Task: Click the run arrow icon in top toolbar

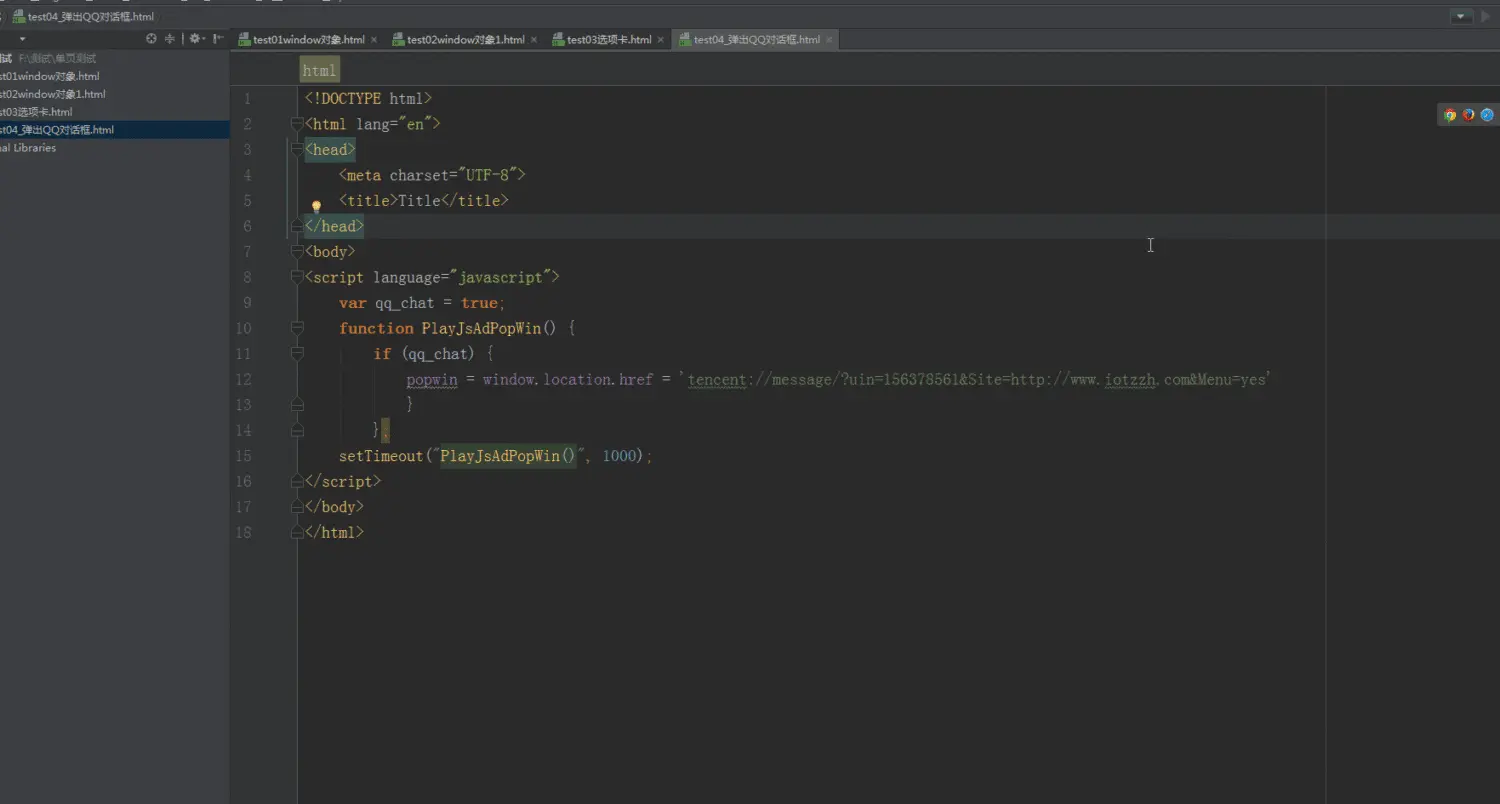Action: click(x=1486, y=17)
